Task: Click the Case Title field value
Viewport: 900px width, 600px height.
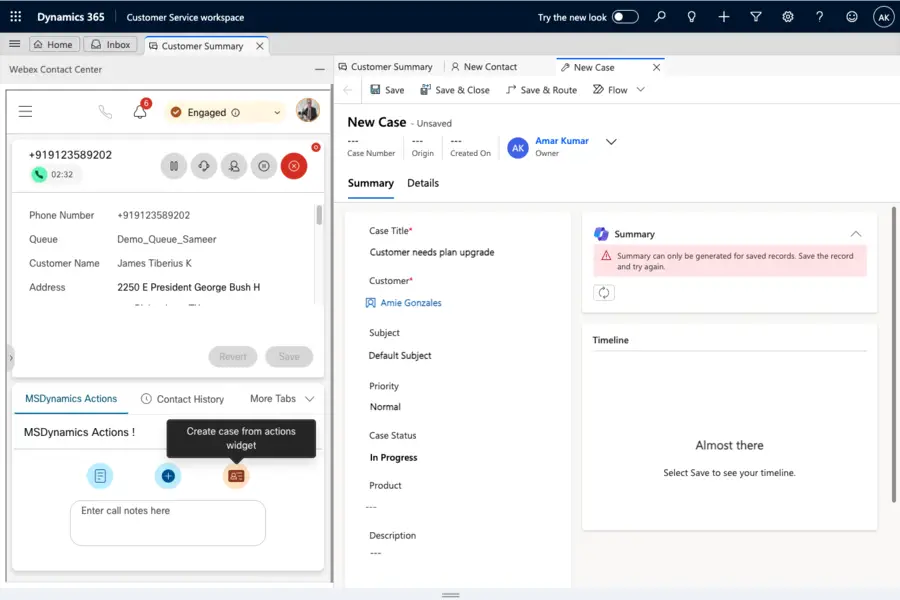Action: point(432,252)
